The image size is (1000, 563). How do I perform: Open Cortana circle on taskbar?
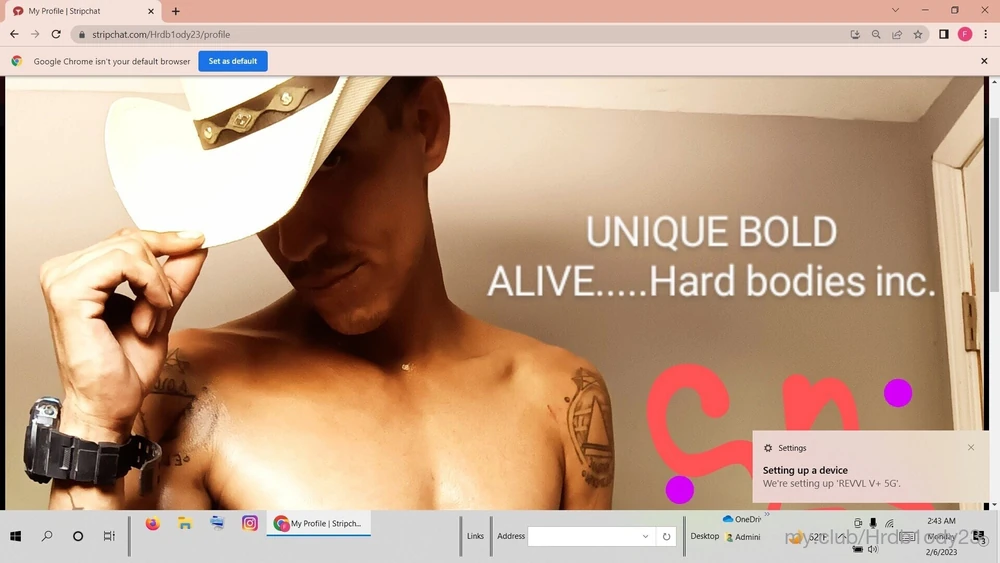click(78, 536)
